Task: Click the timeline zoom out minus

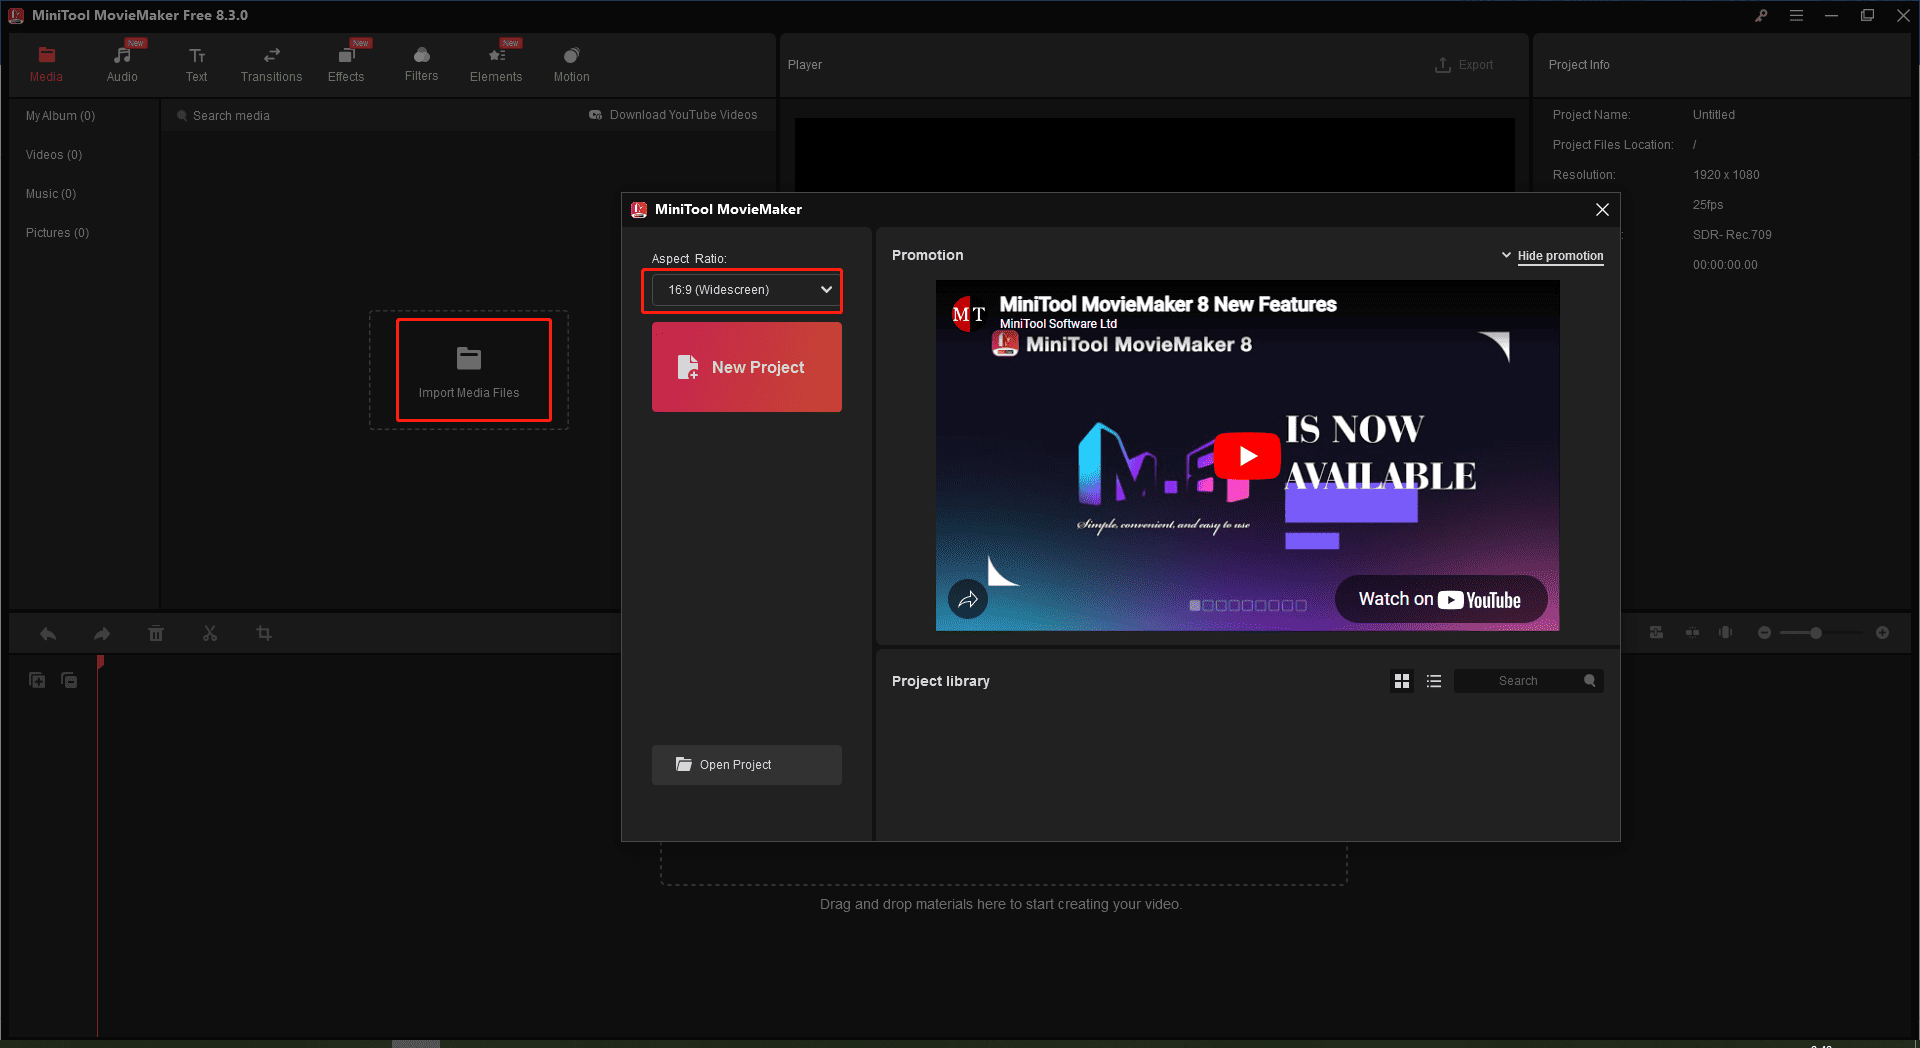Action: (x=1764, y=633)
